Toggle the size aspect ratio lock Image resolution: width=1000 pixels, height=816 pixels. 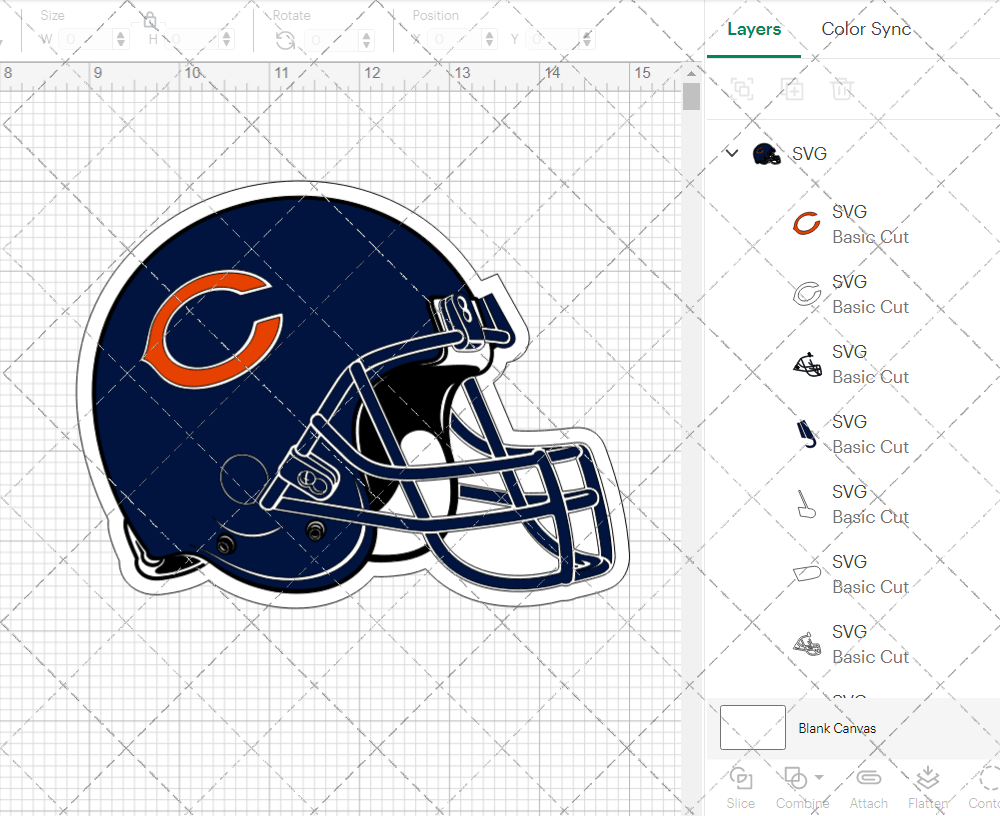tap(149, 20)
